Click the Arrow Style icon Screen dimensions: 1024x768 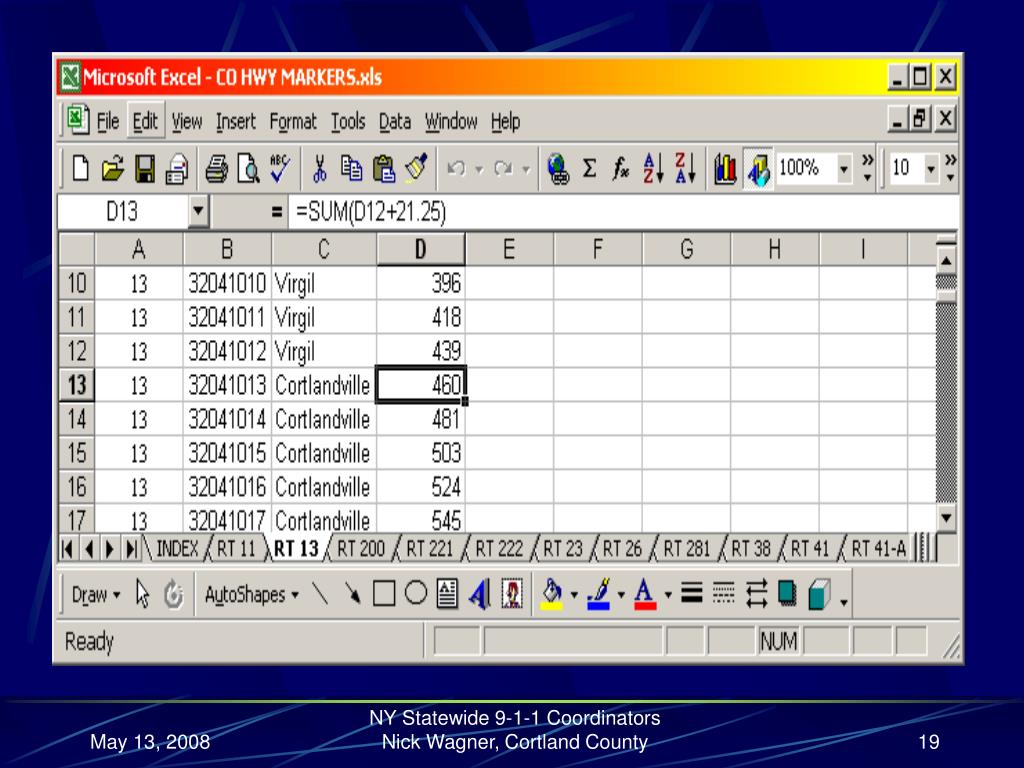pos(756,594)
